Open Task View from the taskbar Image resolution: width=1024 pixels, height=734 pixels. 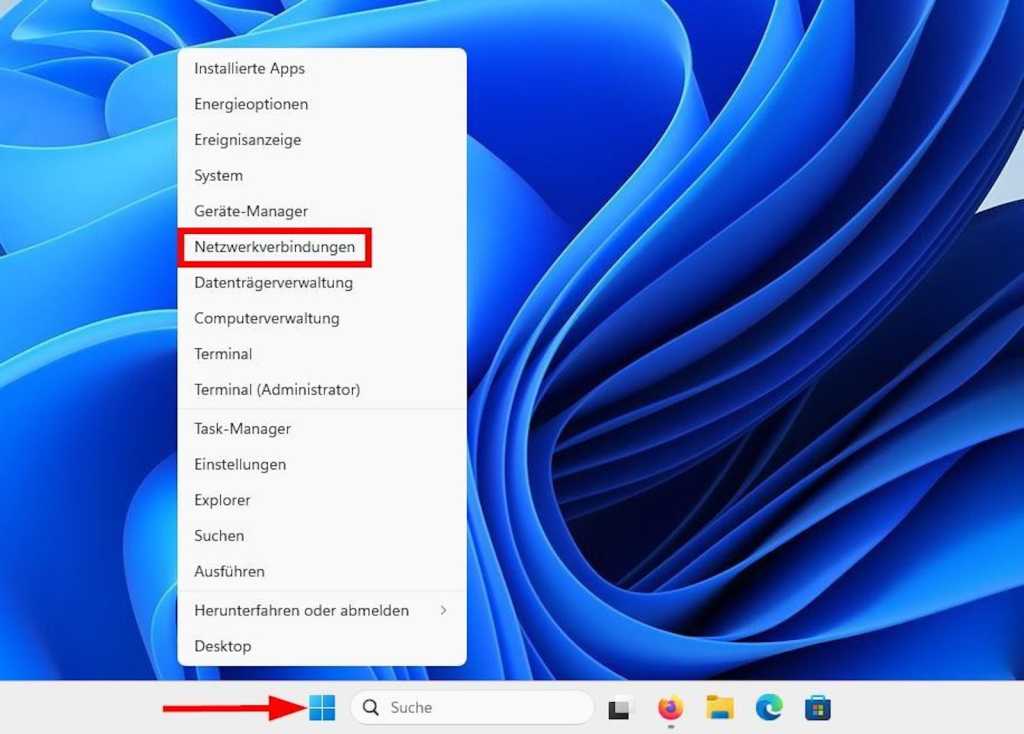coord(621,708)
